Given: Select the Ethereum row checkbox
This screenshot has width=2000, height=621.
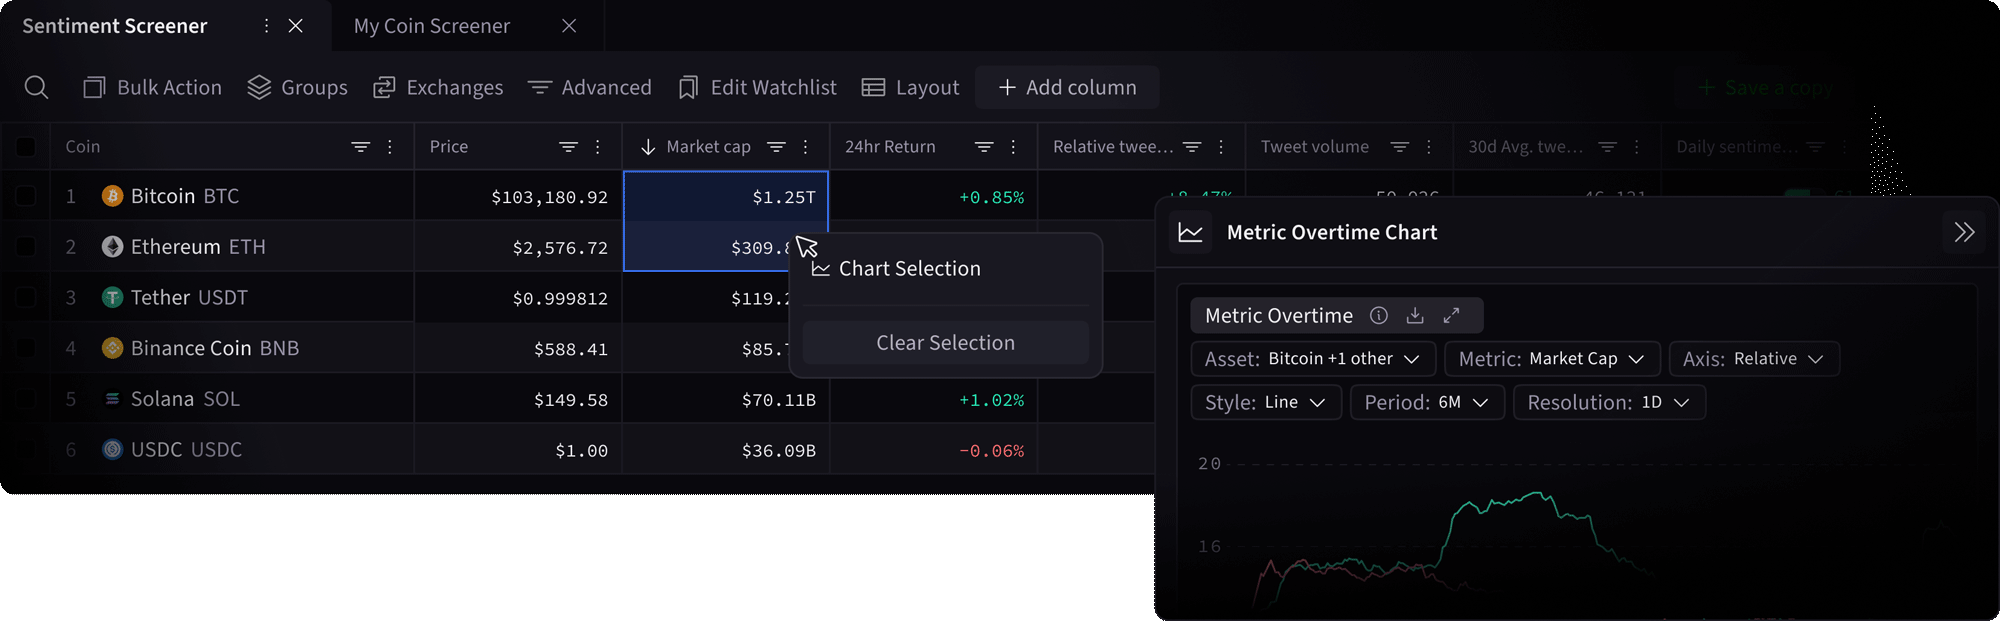Looking at the screenshot, I should point(26,246).
